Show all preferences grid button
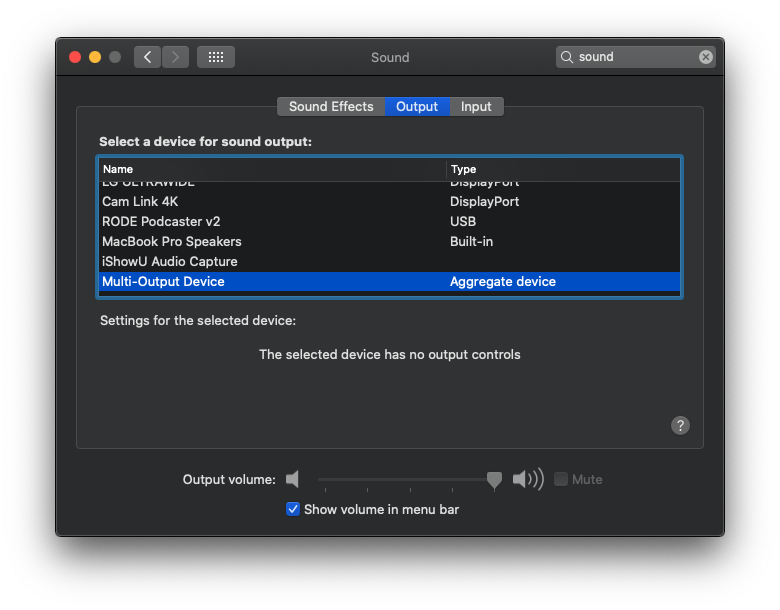 click(215, 57)
